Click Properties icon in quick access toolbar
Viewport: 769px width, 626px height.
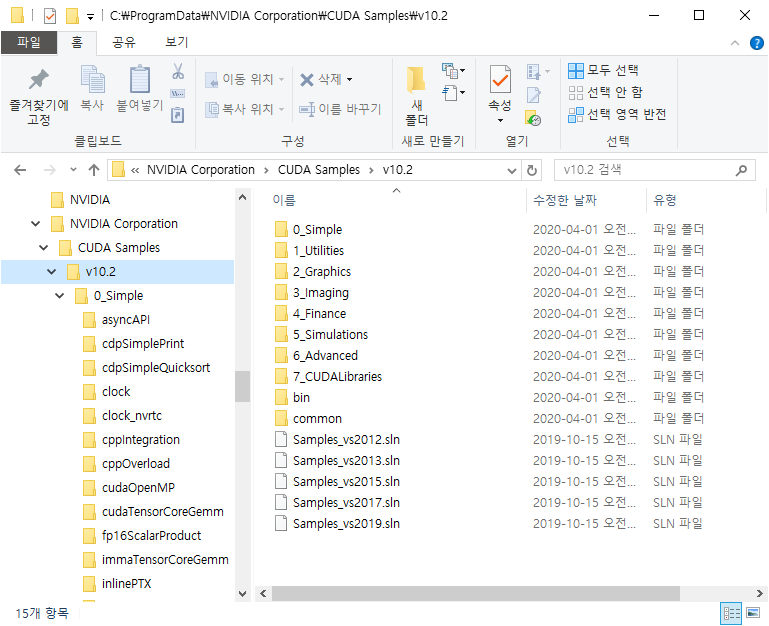50,16
